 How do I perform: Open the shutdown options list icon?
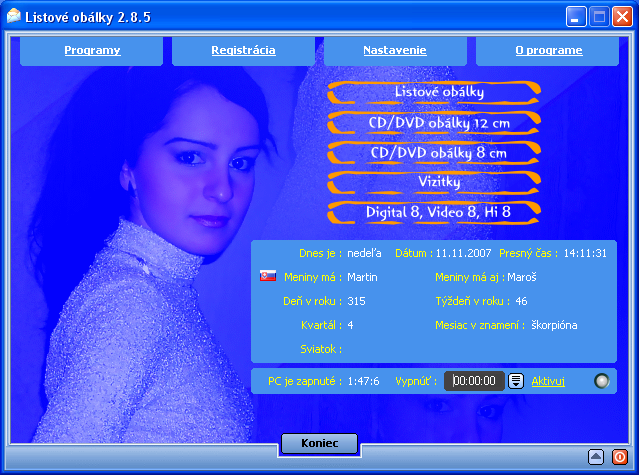click(516, 381)
